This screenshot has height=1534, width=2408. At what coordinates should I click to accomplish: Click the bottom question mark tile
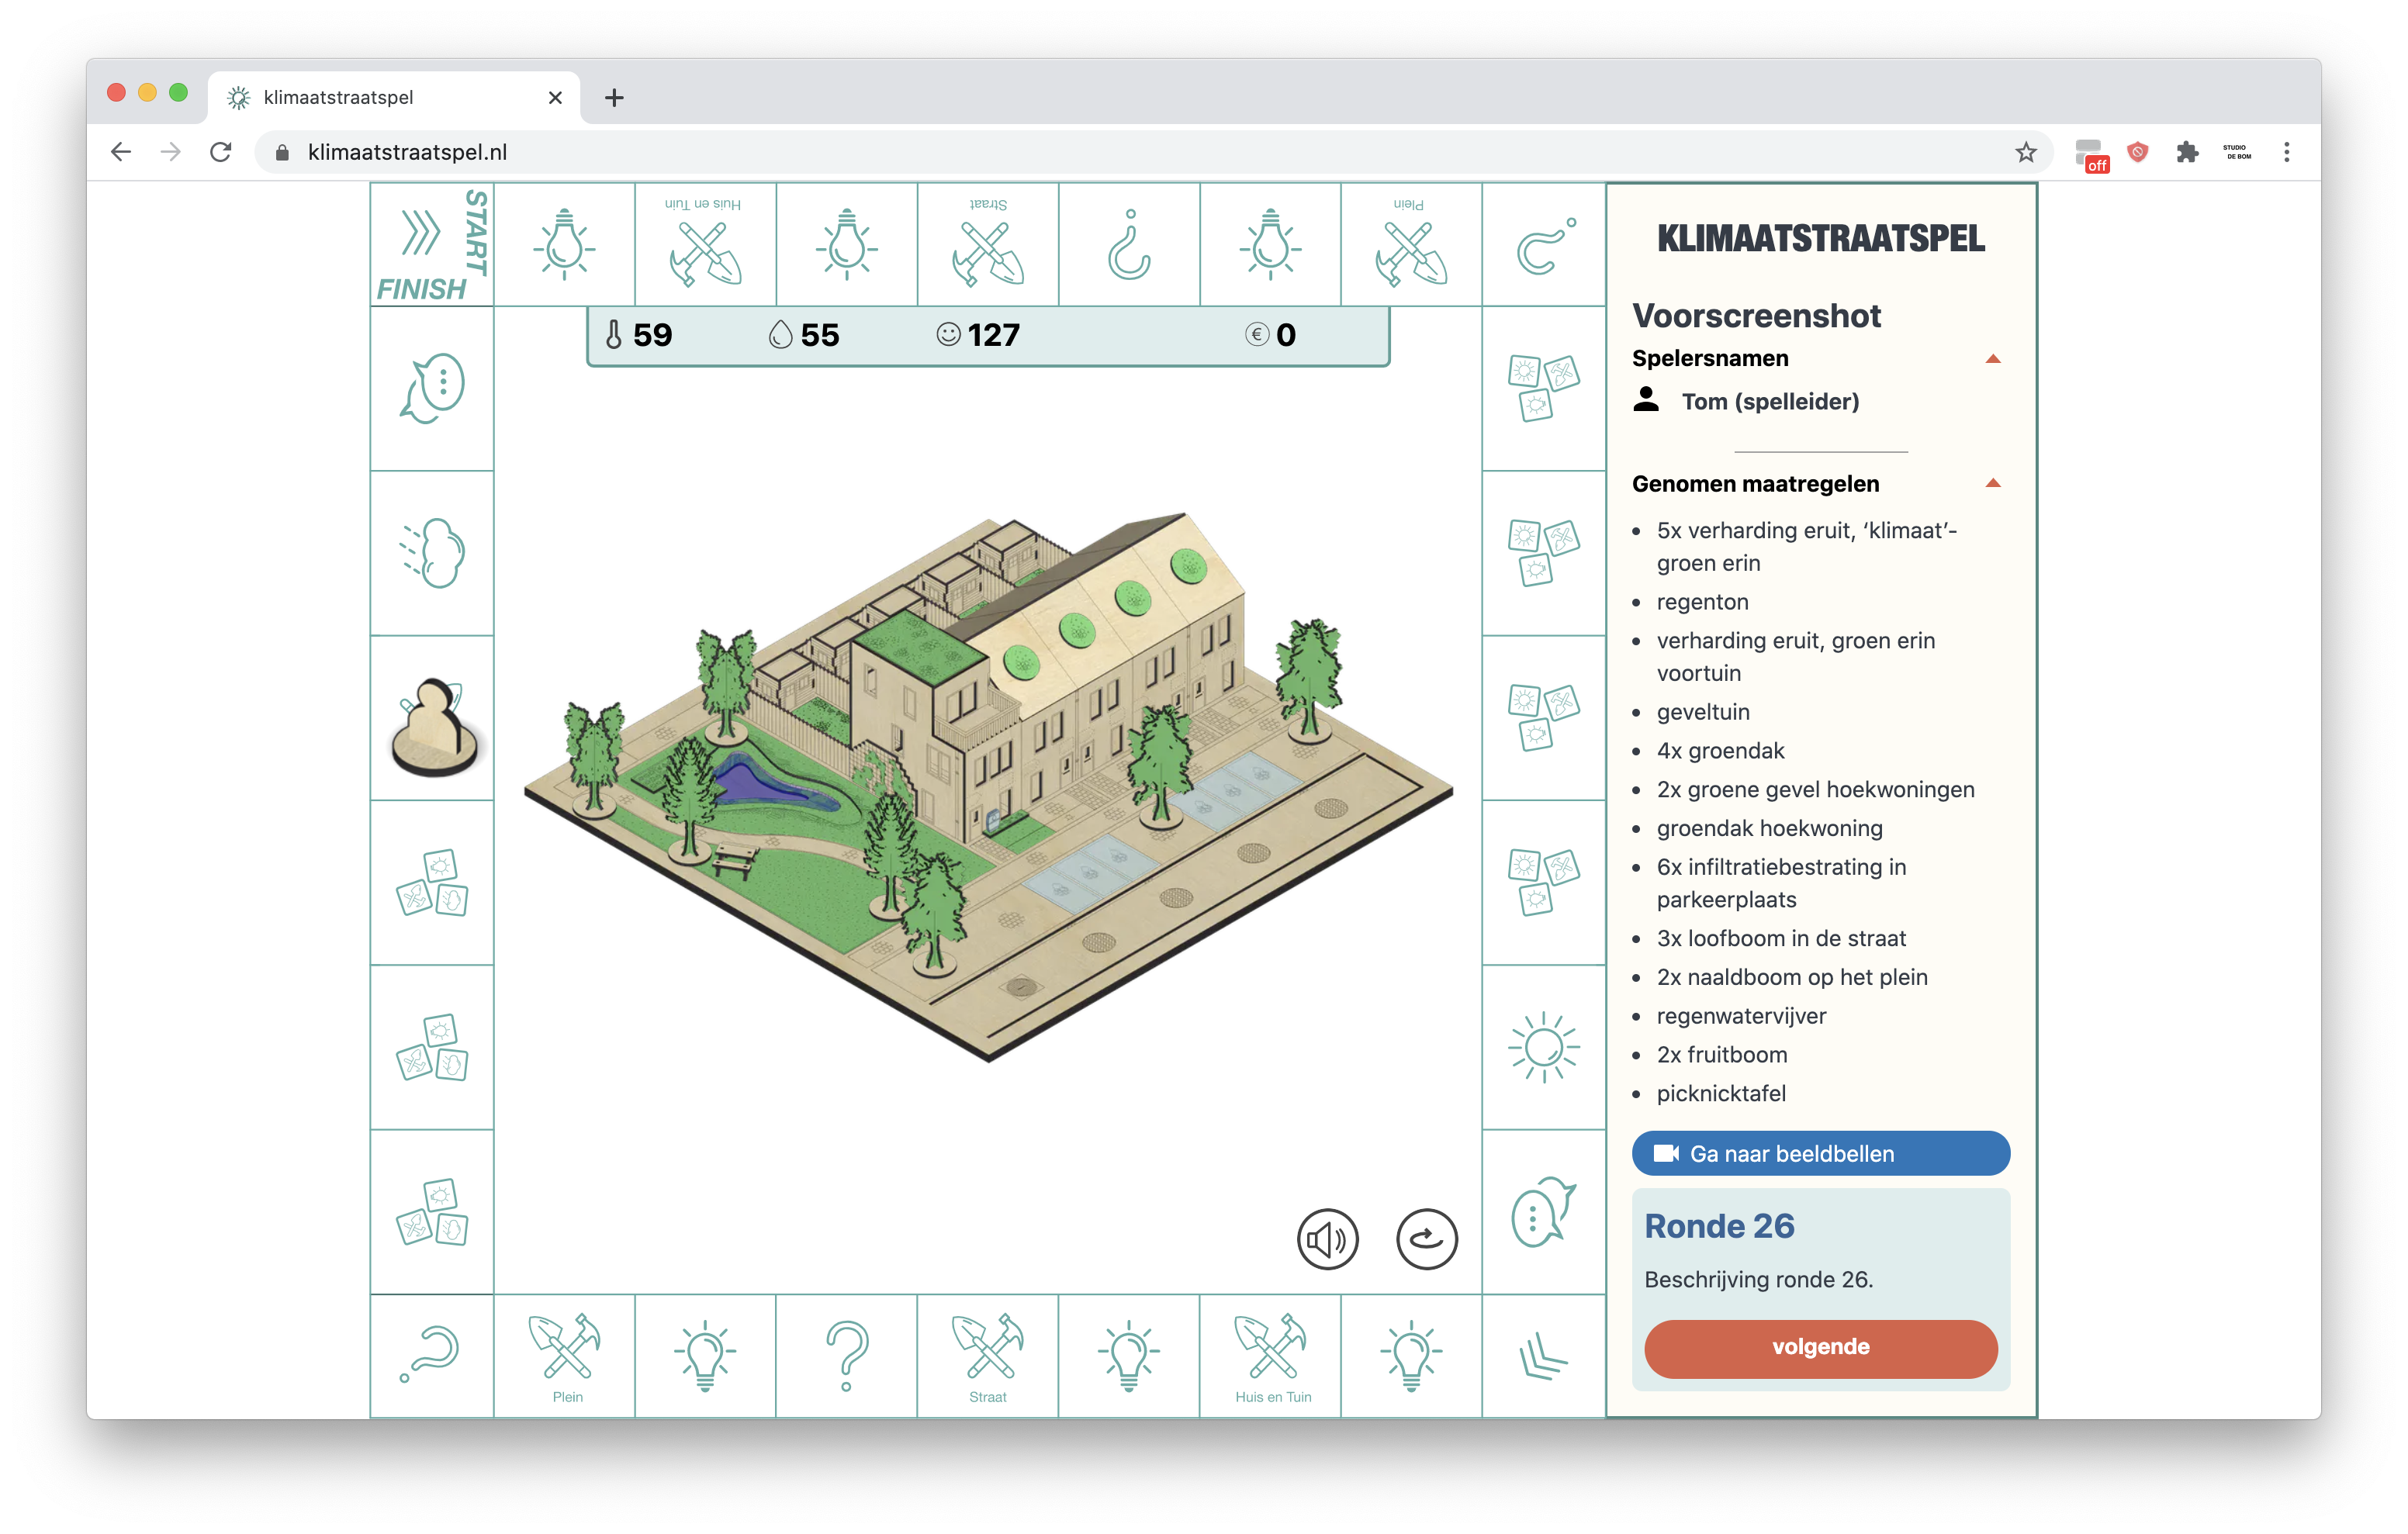[846, 1355]
